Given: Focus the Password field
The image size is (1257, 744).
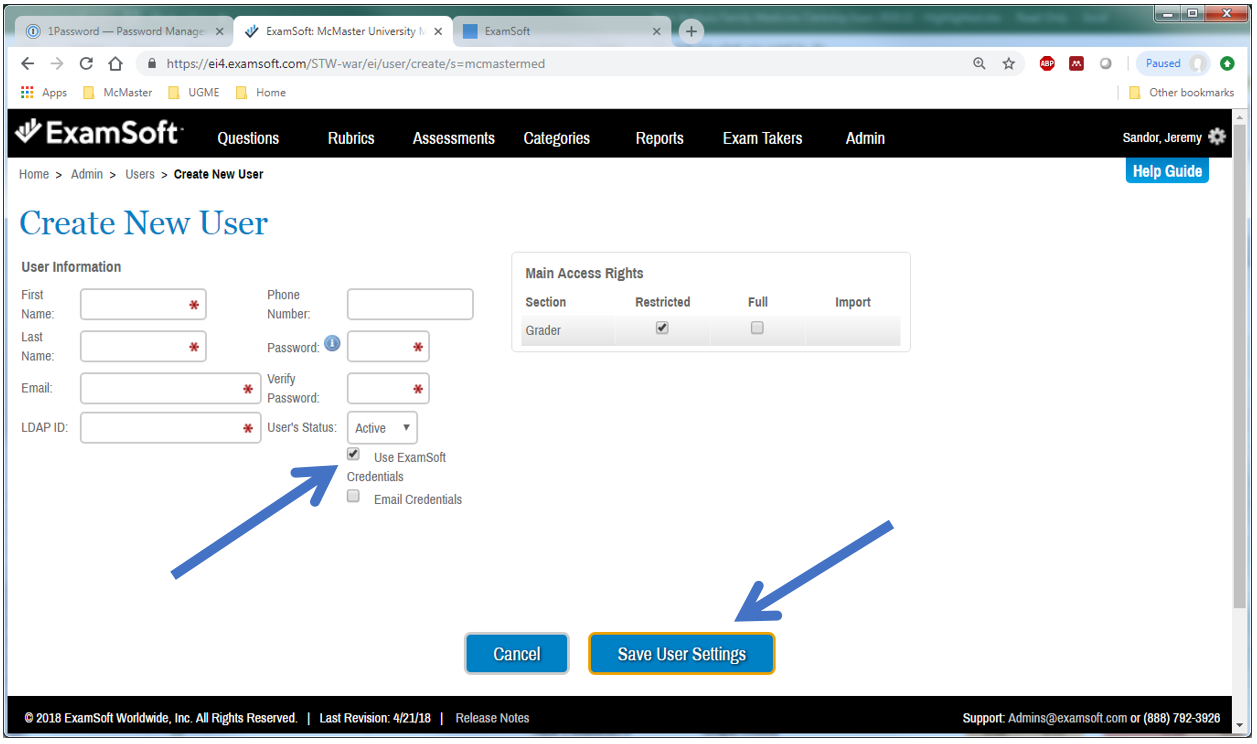Looking at the screenshot, I should tap(388, 346).
